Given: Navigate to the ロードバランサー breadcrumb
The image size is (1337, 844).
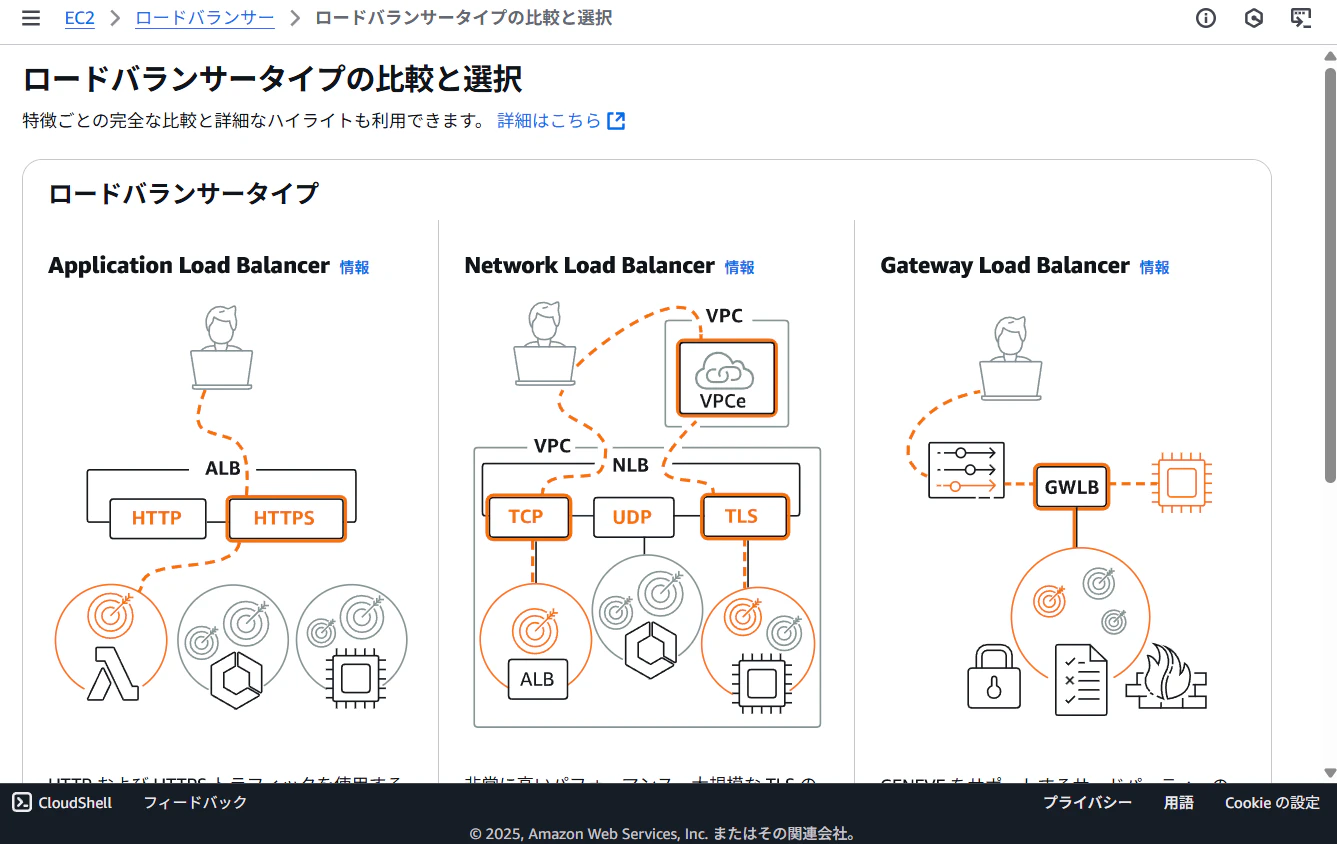Looking at the screenshot, I should (205, 18).
